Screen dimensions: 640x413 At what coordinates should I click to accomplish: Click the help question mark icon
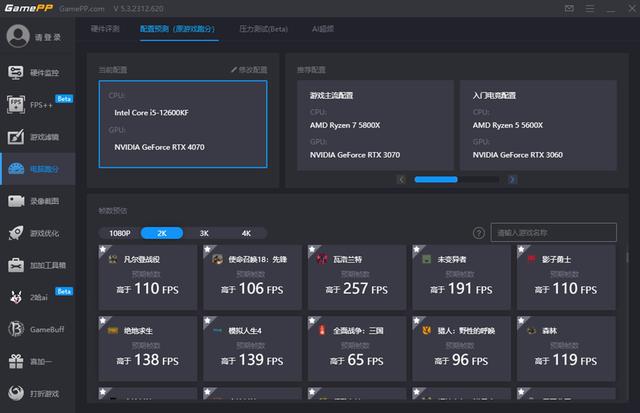pyautogui.click(x=479, y=233)
